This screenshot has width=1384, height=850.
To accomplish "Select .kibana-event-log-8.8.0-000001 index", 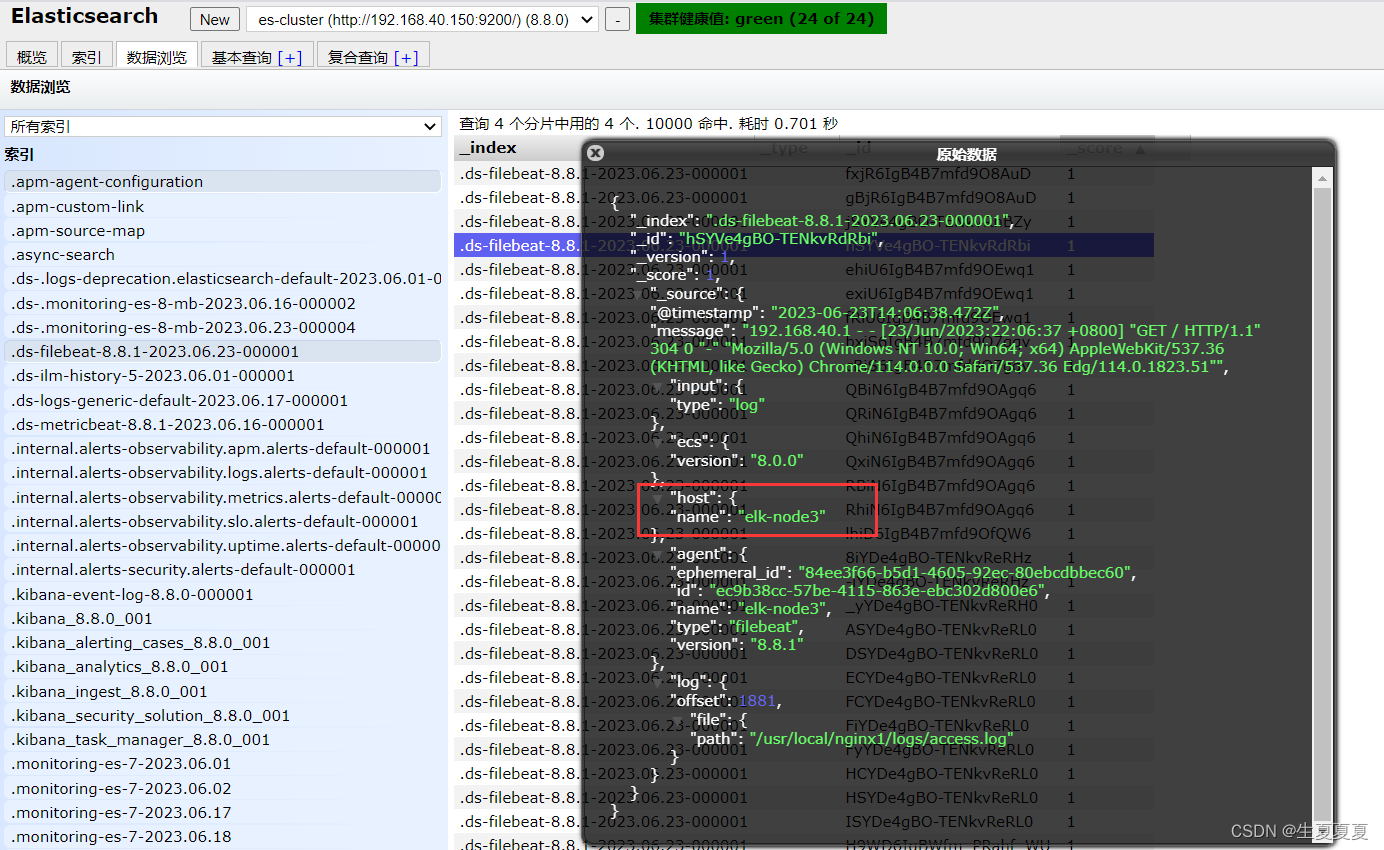I will (x=222, y=594).
